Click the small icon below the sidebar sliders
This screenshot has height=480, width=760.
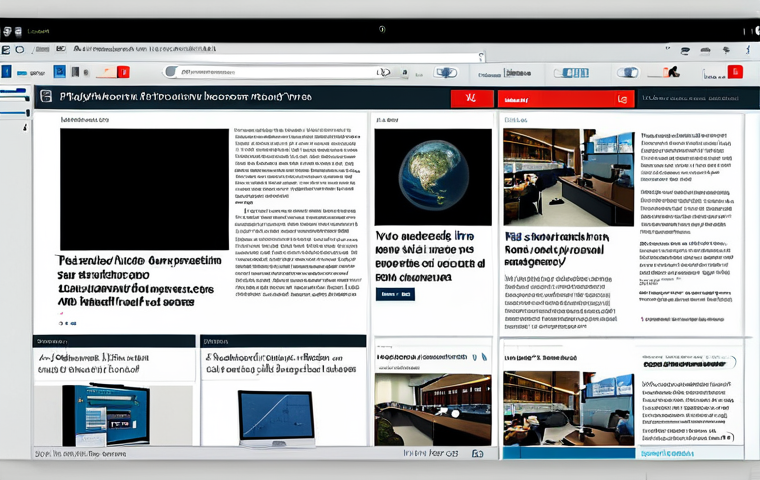(25, 127)
